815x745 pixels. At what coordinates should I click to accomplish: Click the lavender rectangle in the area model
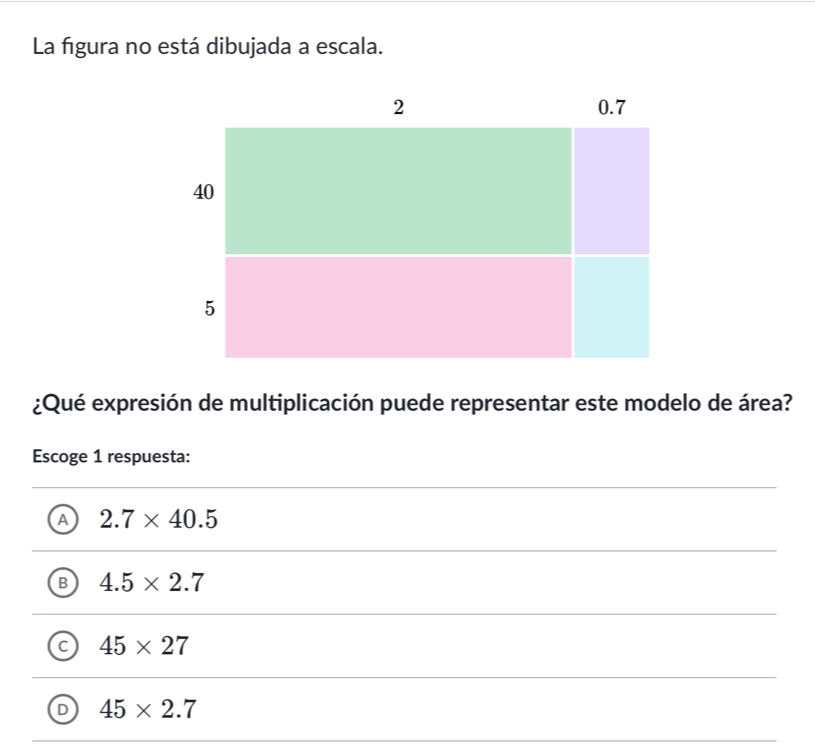coord(611,190)
